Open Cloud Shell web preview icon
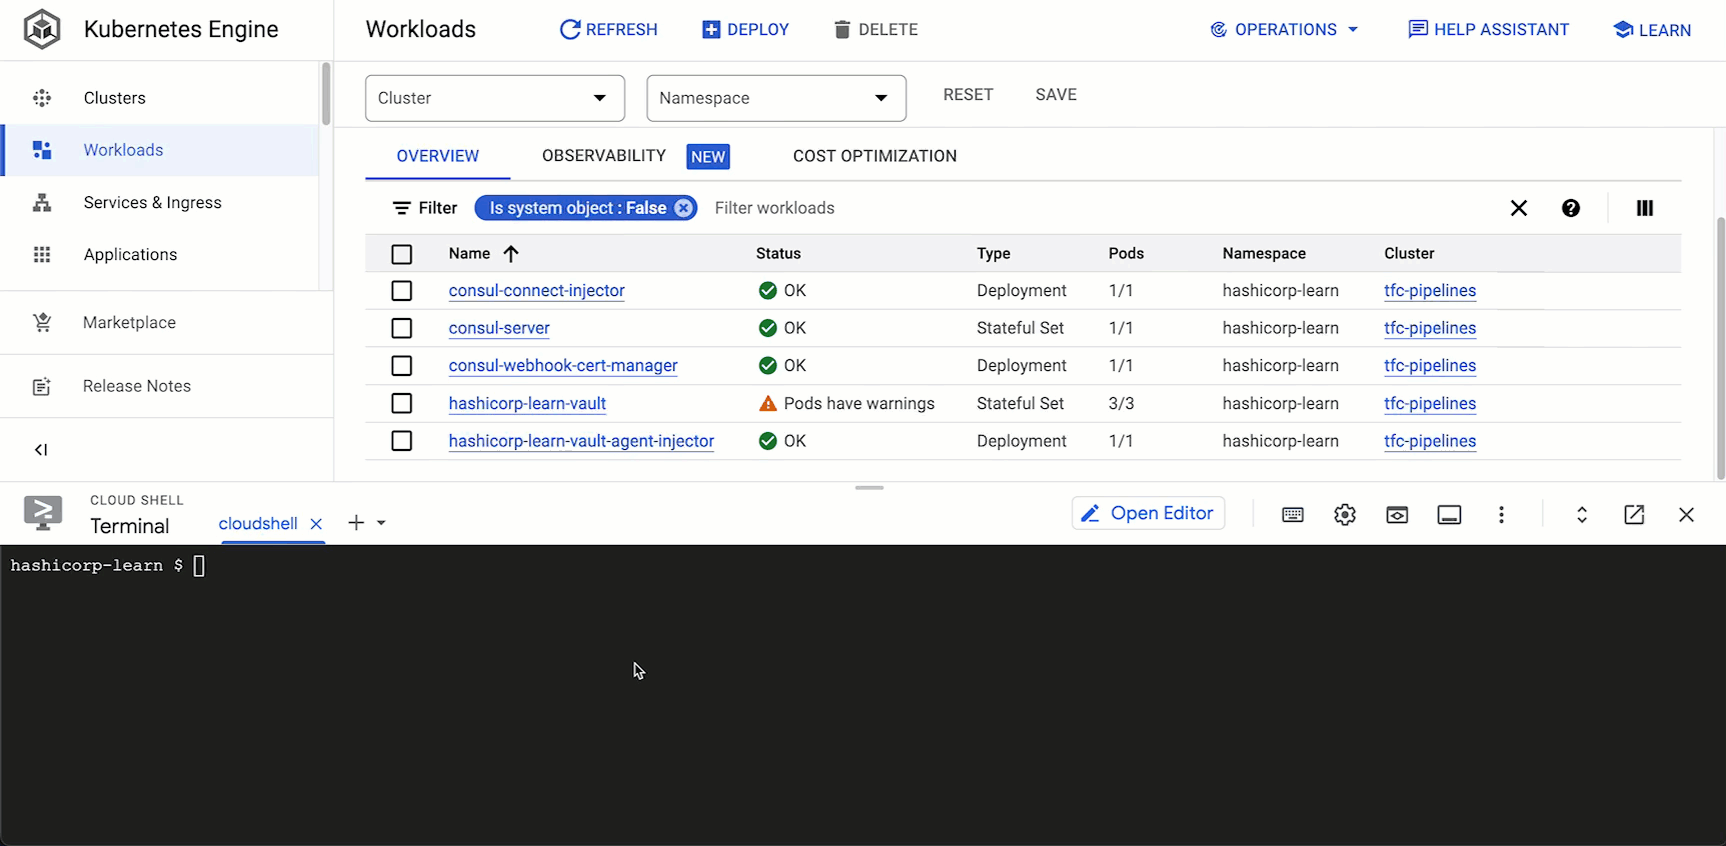The width and height of the screenshot is (1726, 846). coord(1397,515)
